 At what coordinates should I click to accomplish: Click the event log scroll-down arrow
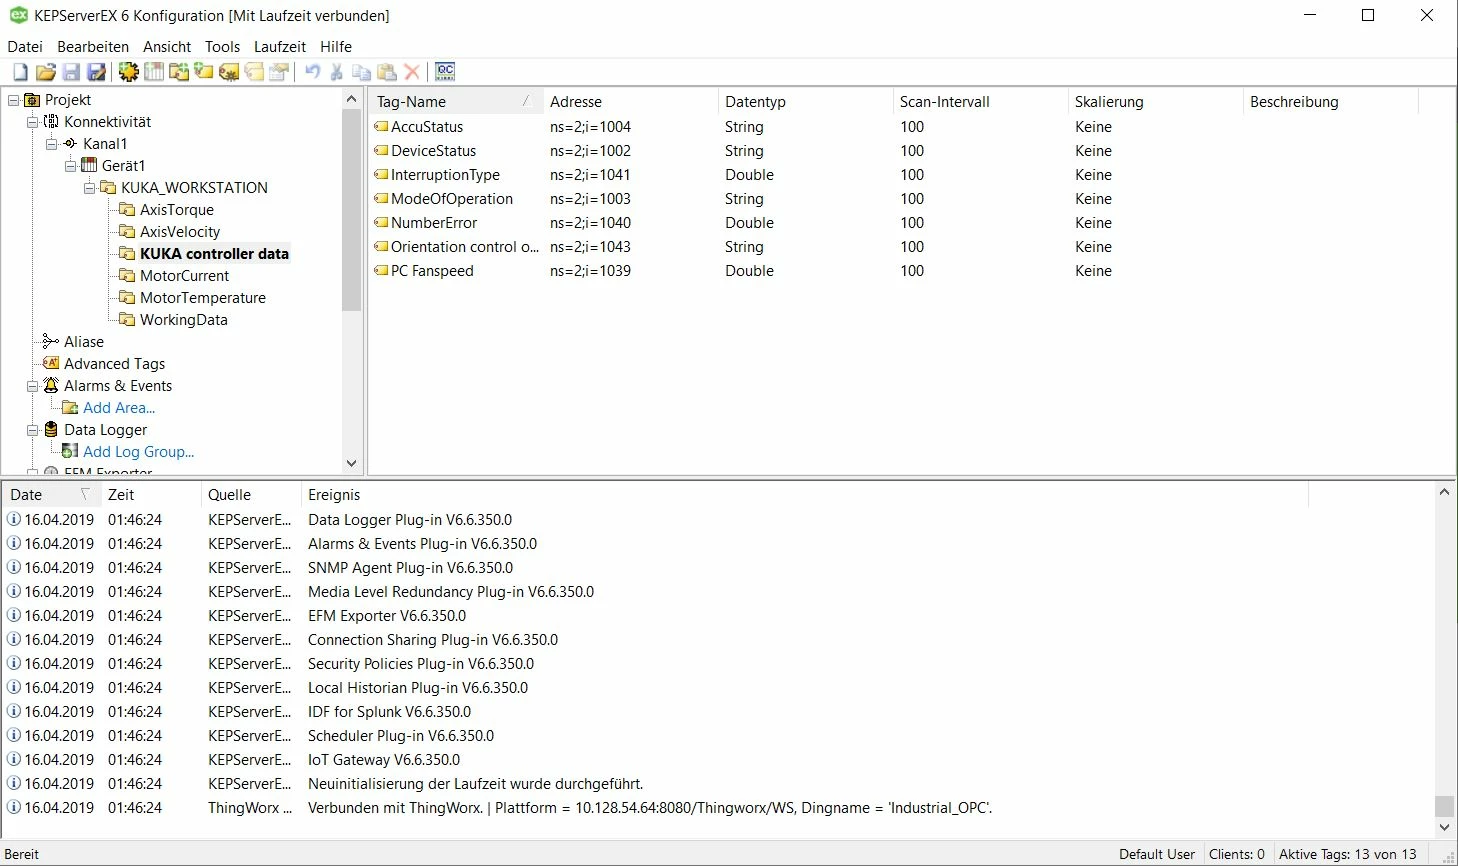pyautogui.click(x=1444, y=827)
